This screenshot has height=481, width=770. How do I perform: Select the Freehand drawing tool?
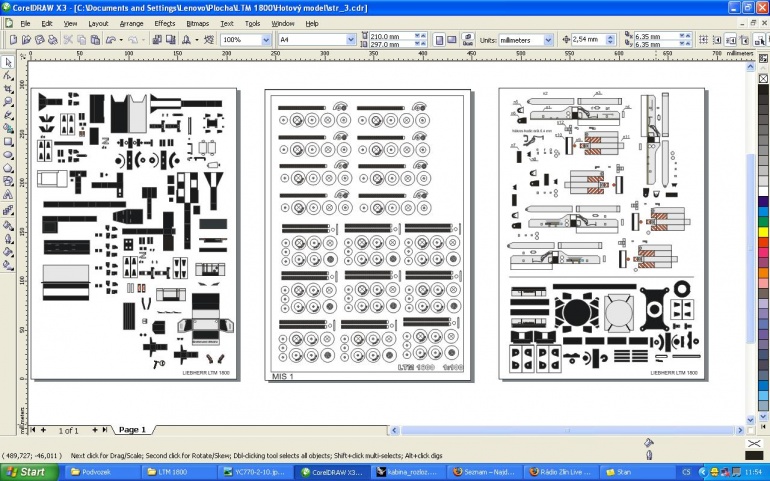[x=8, y=115]
